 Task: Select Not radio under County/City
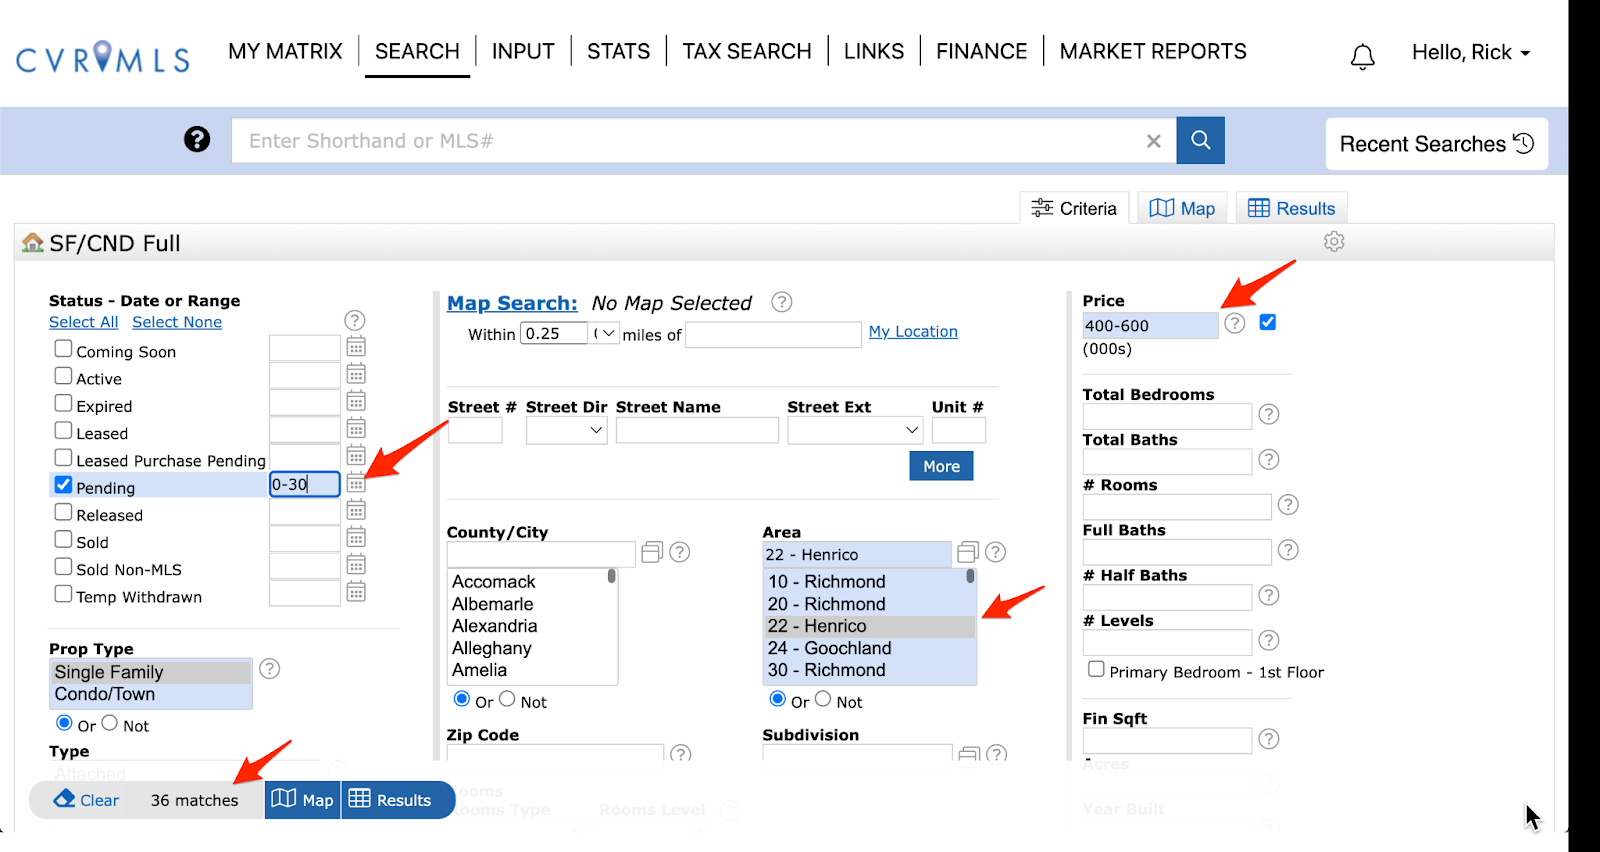click(x=508, y=699)
